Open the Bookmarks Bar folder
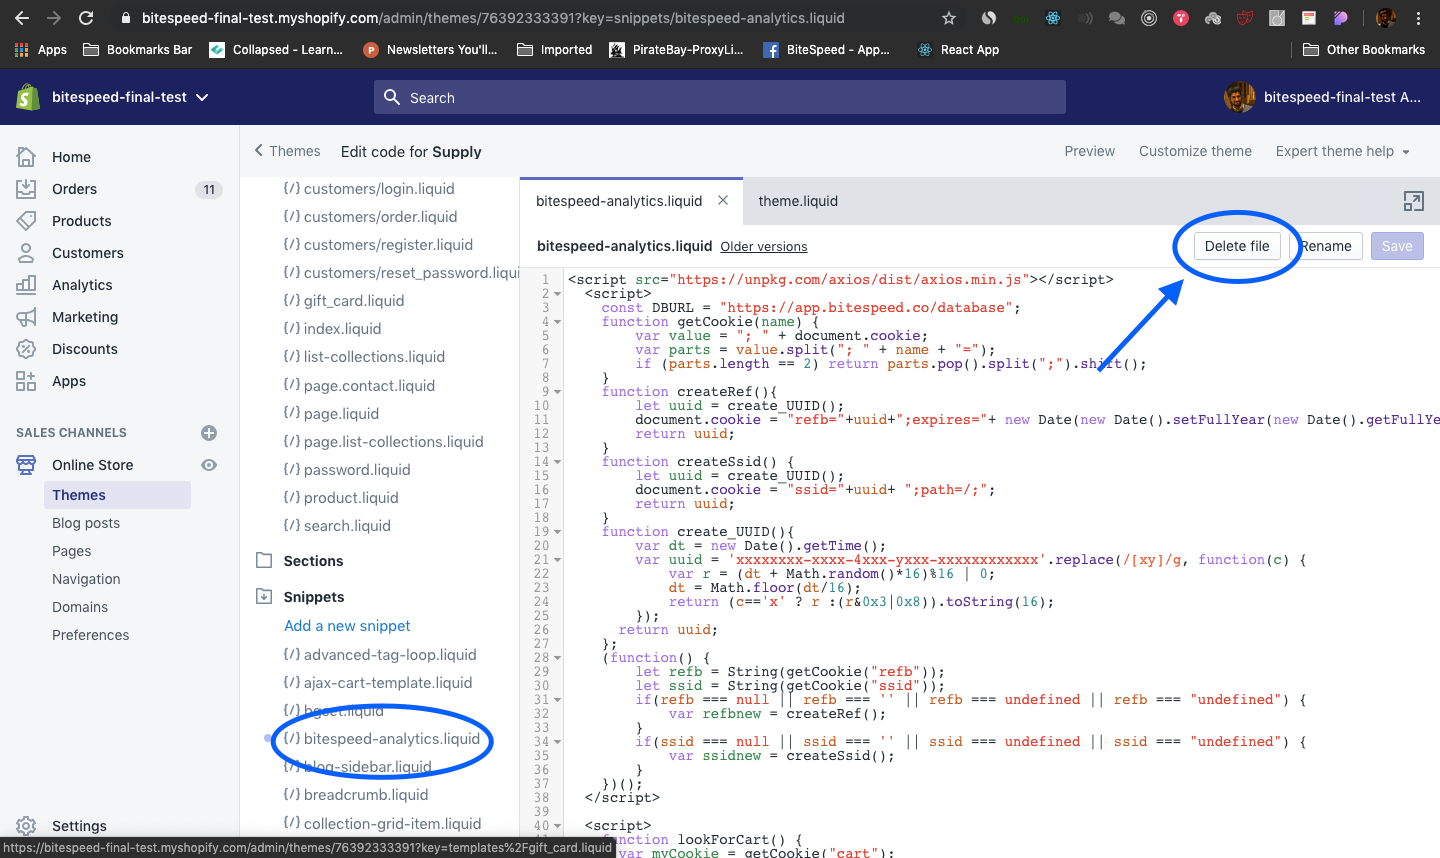Screen dimensions: 1440x858 [x=138, y=50]
